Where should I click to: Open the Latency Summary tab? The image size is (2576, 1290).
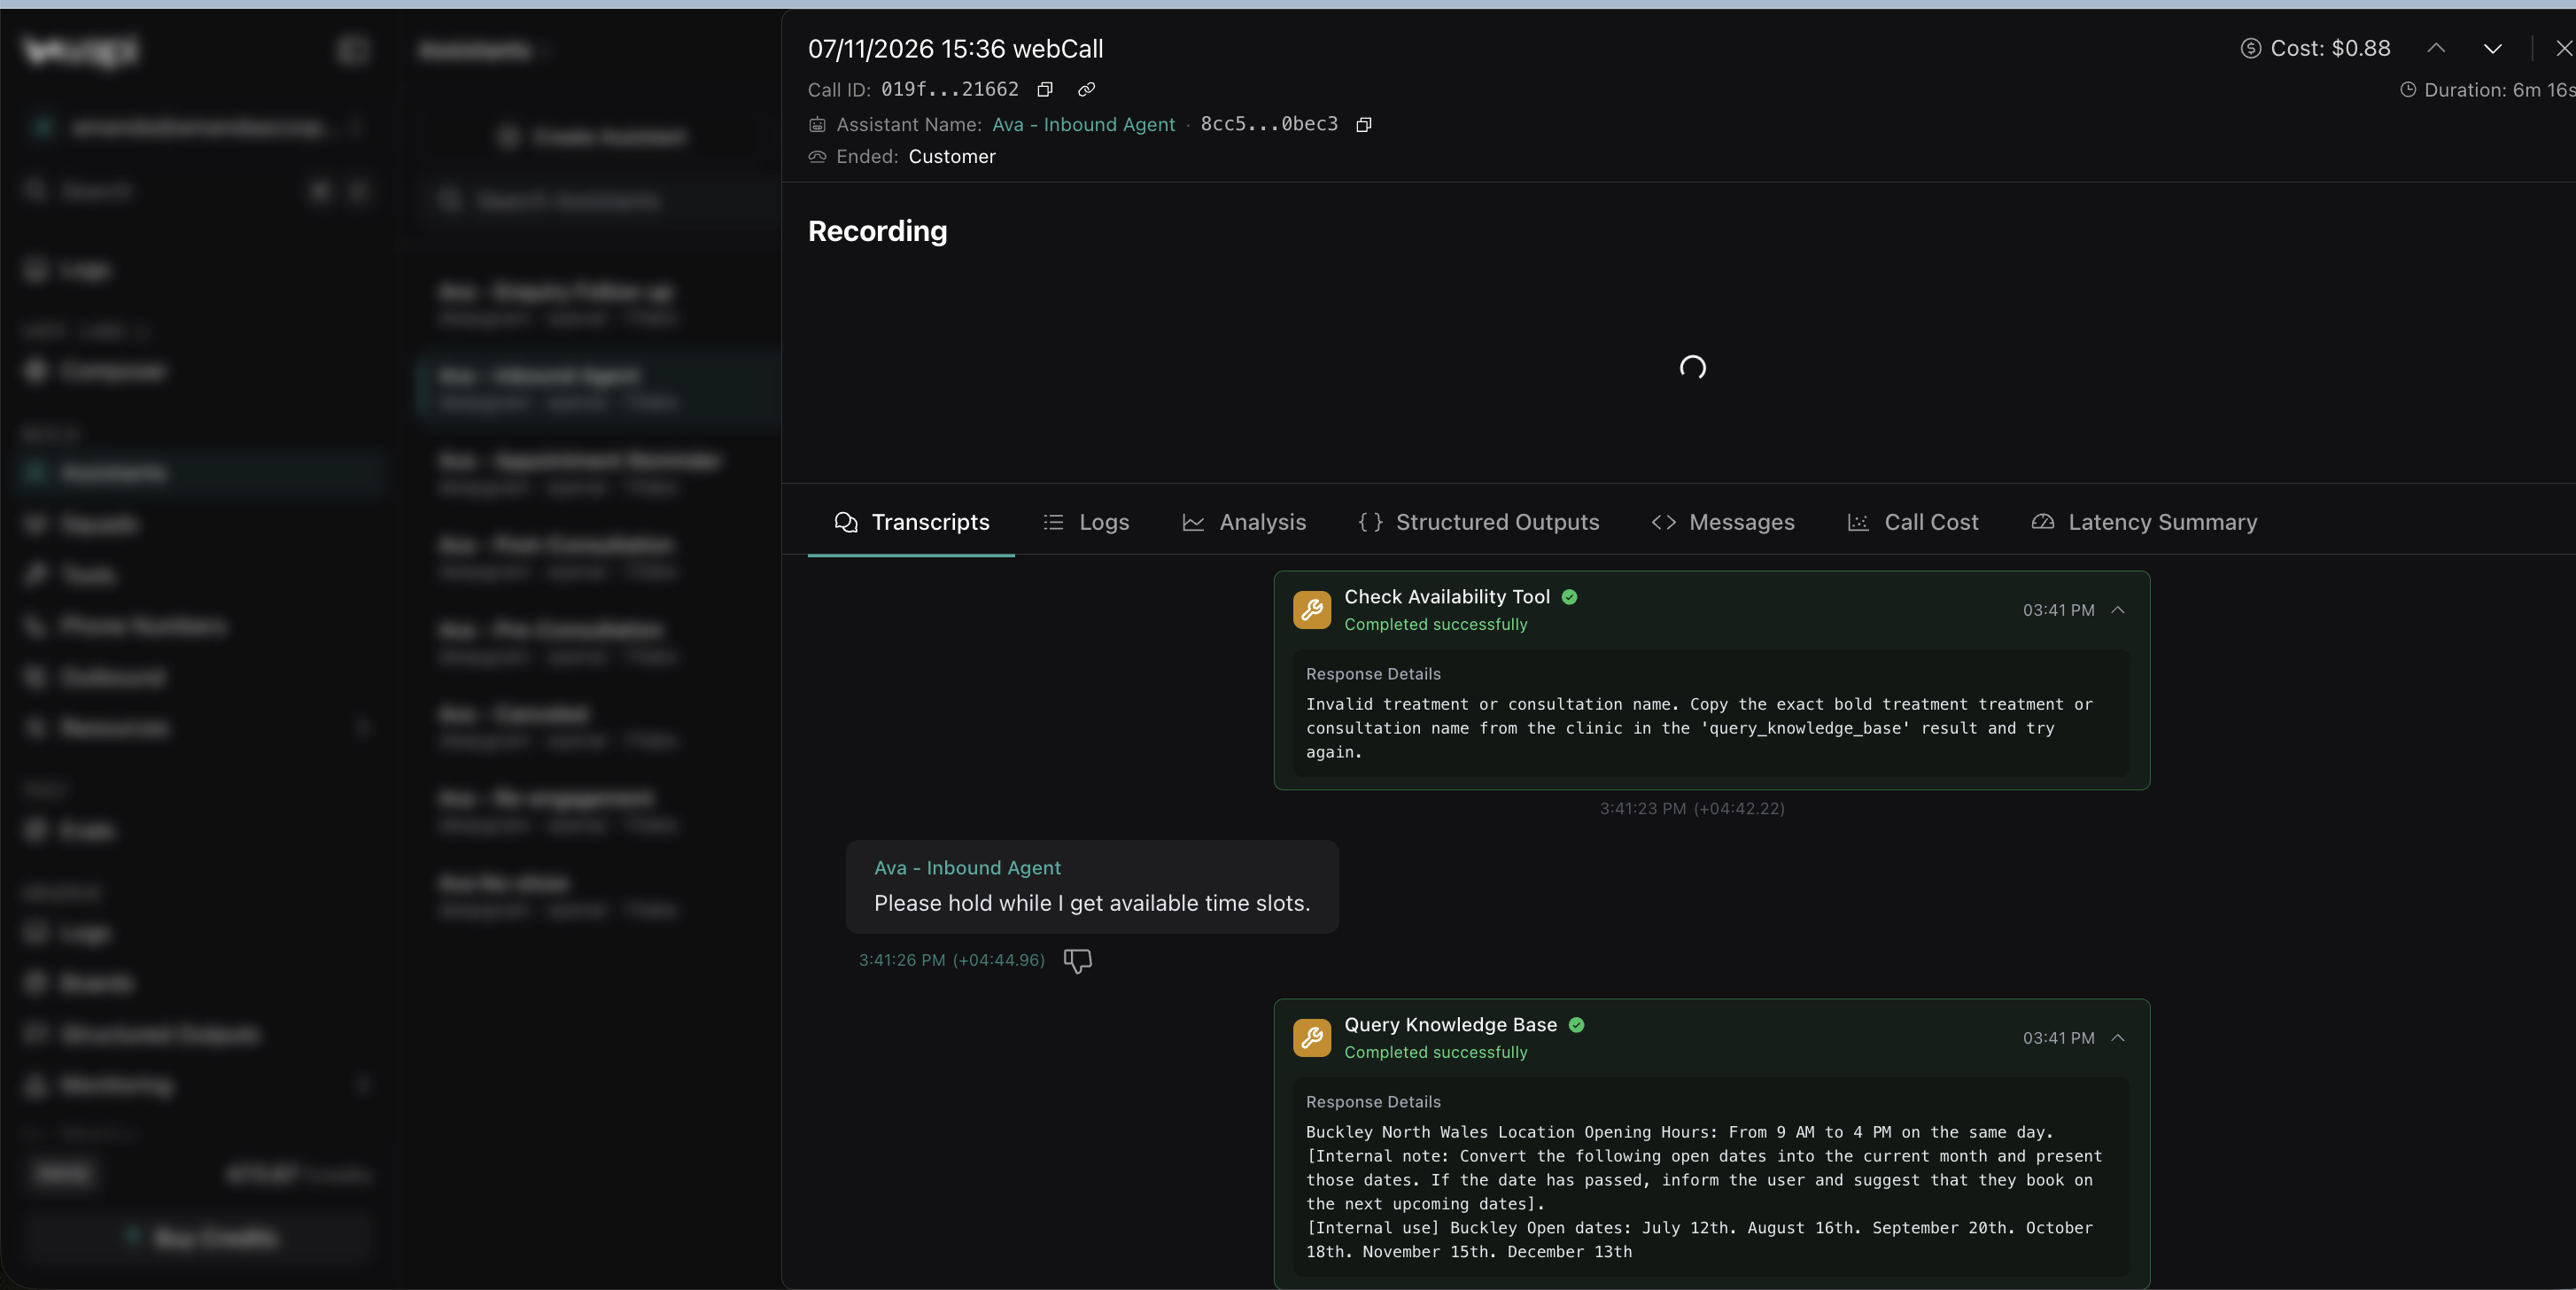[2143, 522]
